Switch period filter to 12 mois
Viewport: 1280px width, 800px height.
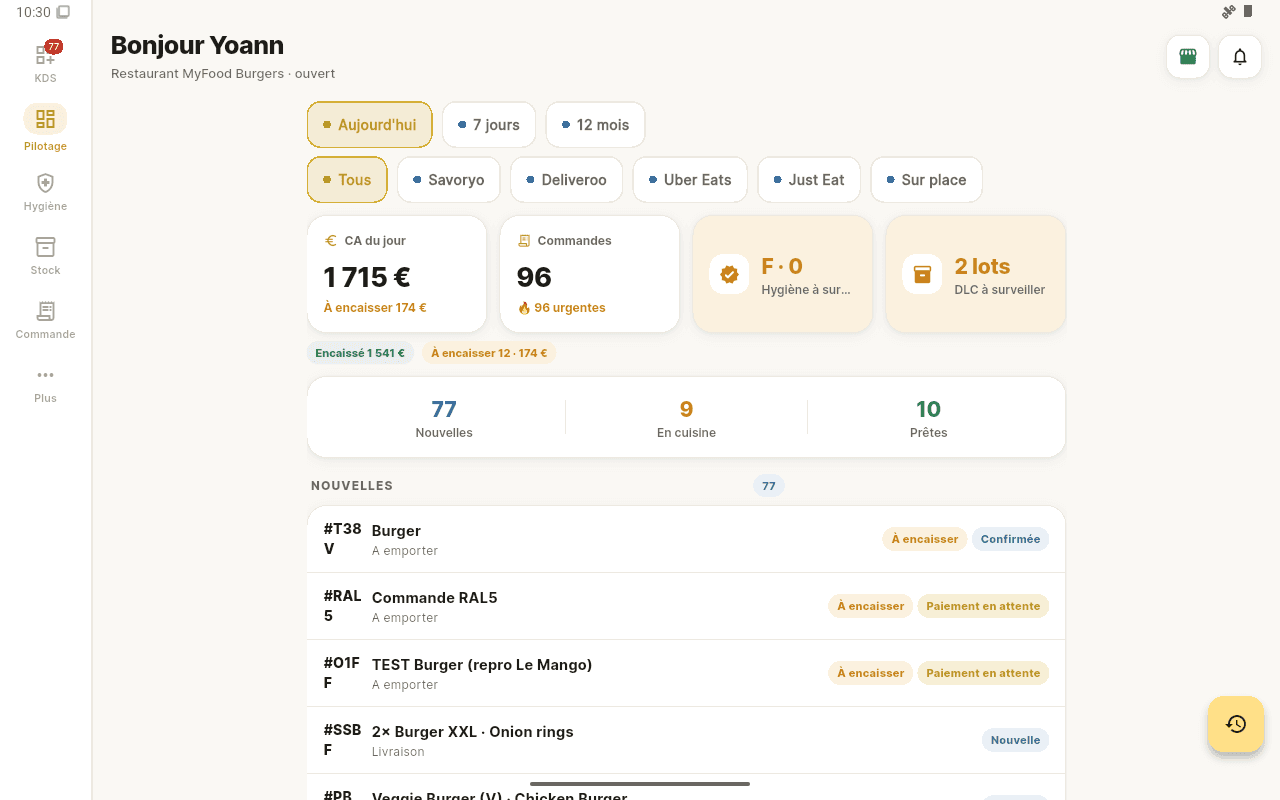tap(595, 125)
